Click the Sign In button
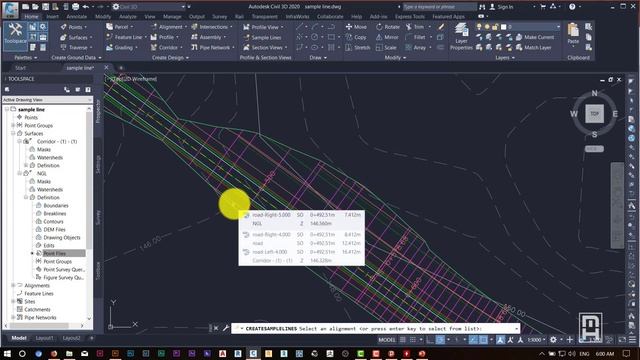Screen dimensions: 640x360 501,7
